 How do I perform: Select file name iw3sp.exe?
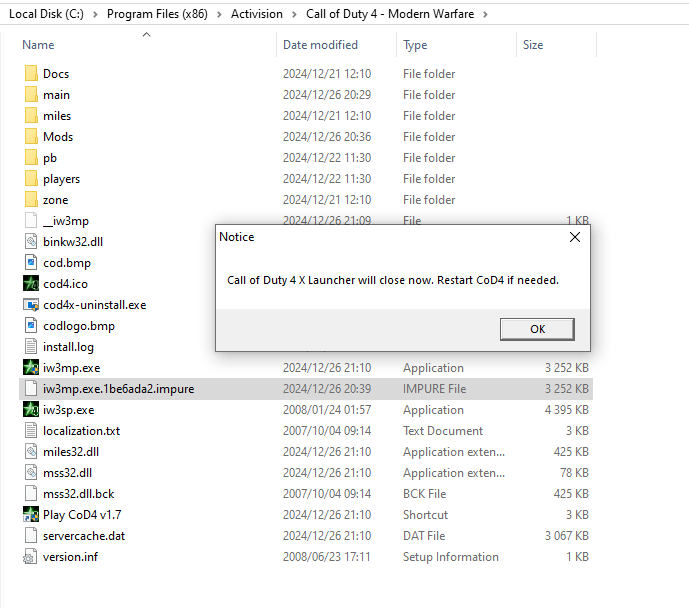pos(69,410)
